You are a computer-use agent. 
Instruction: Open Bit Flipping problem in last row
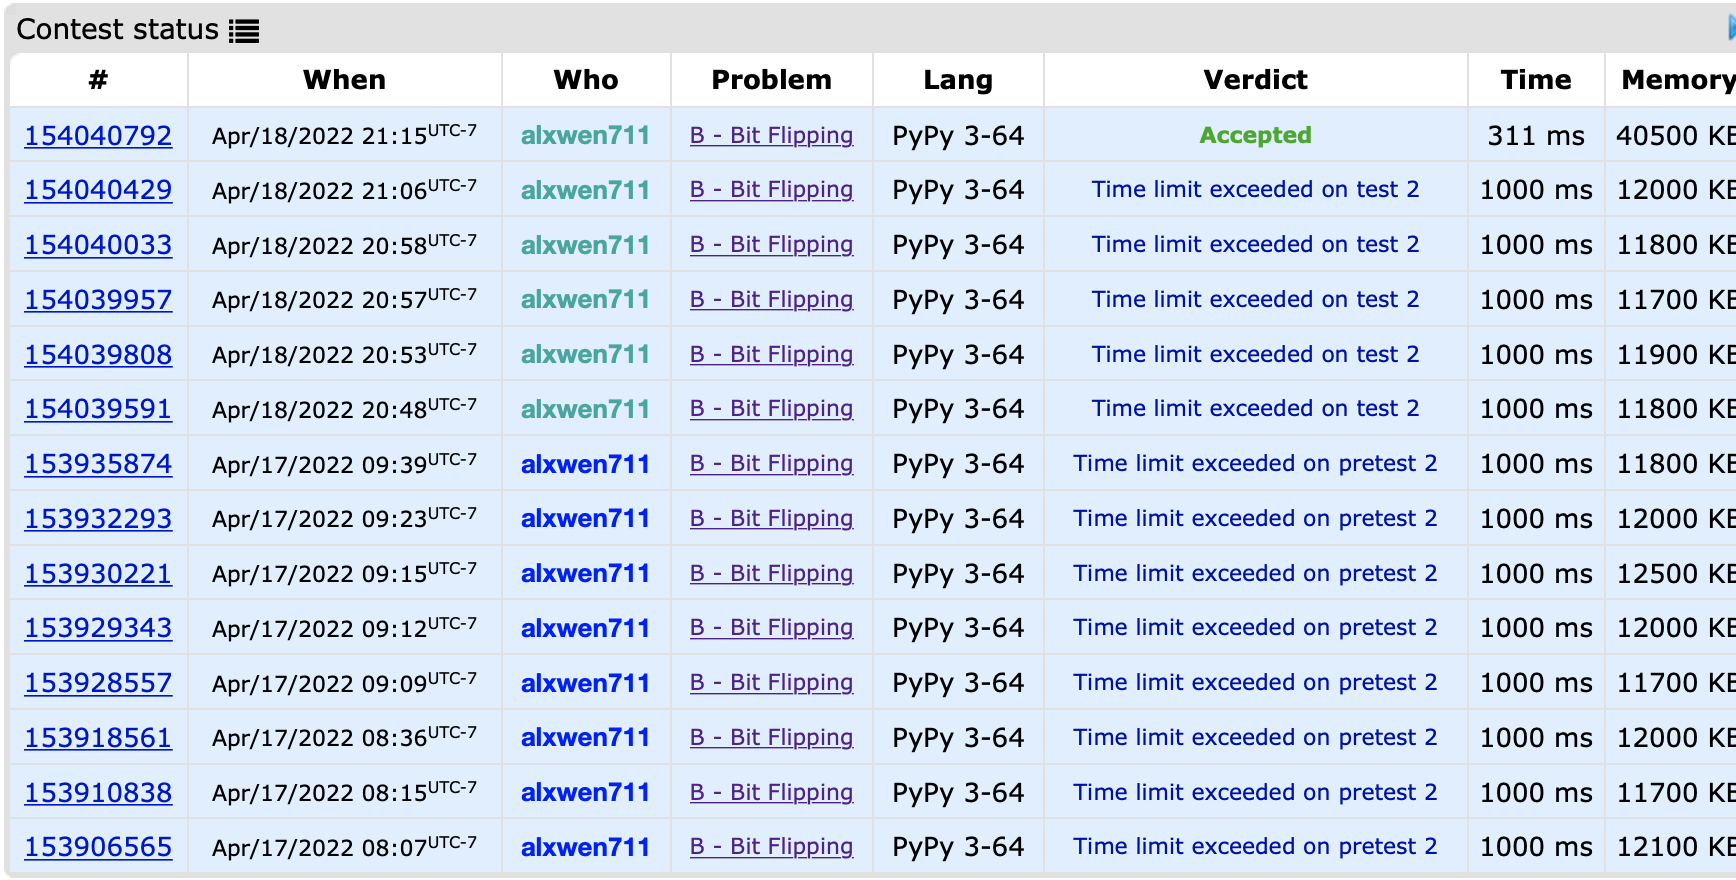pyautogui.click(x=771, y=847)
